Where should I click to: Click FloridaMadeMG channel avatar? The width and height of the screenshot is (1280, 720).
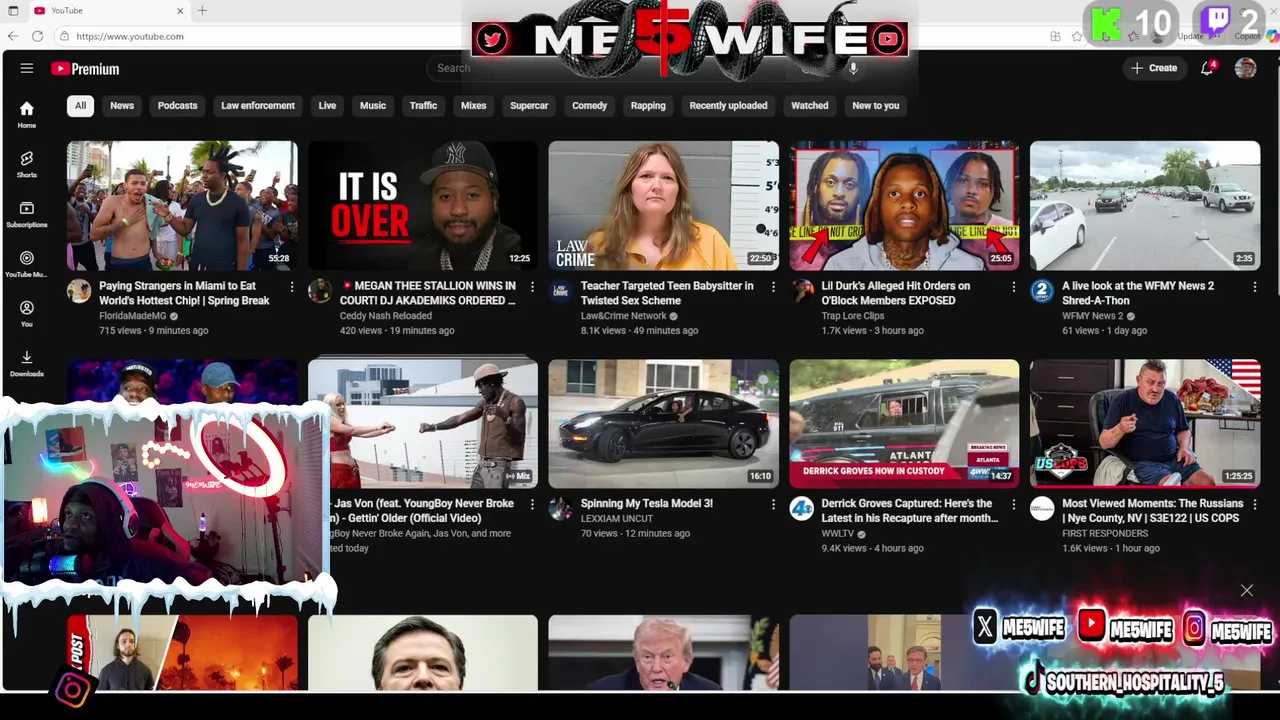click(x=79, y=291)
